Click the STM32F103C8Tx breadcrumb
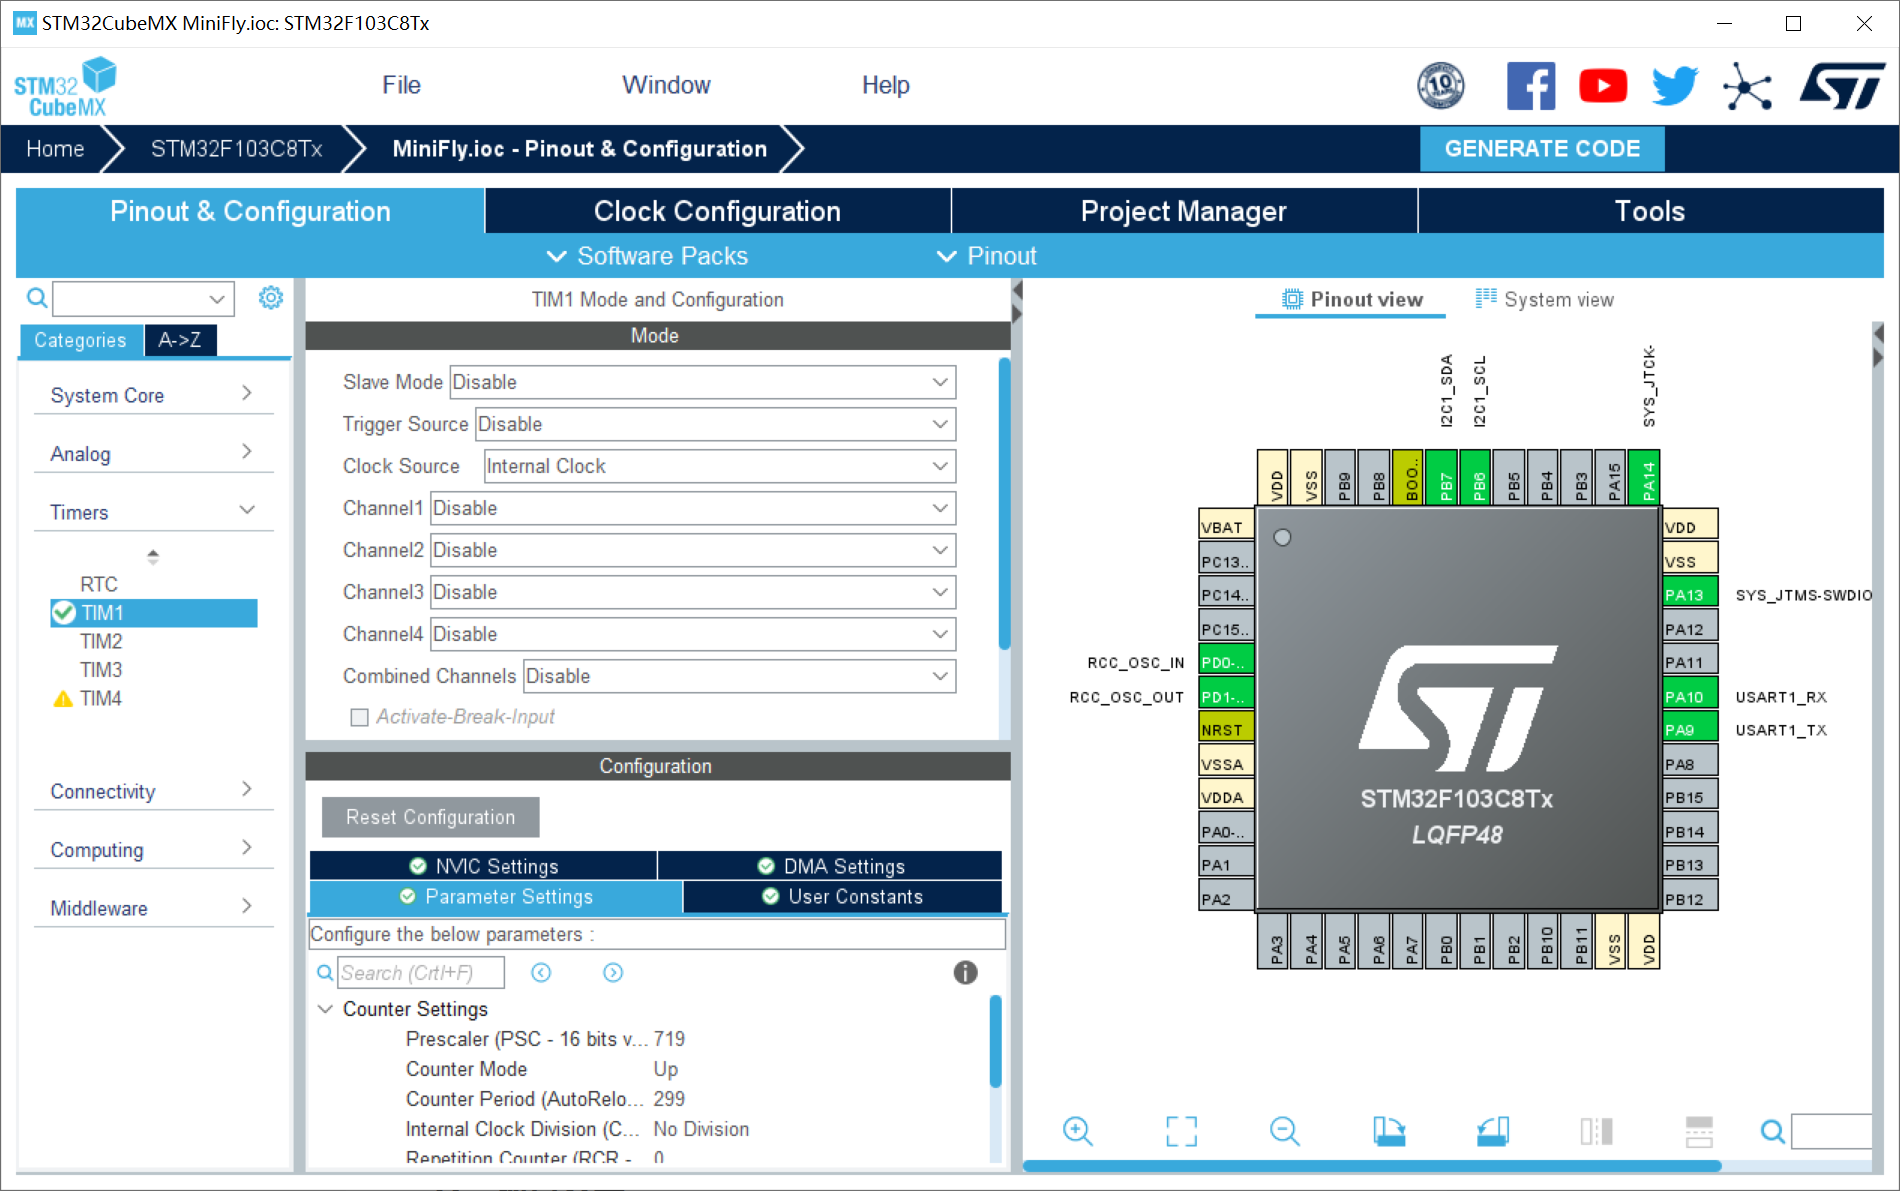Viewport: 1900px width, 1191px height. point(236,149)
